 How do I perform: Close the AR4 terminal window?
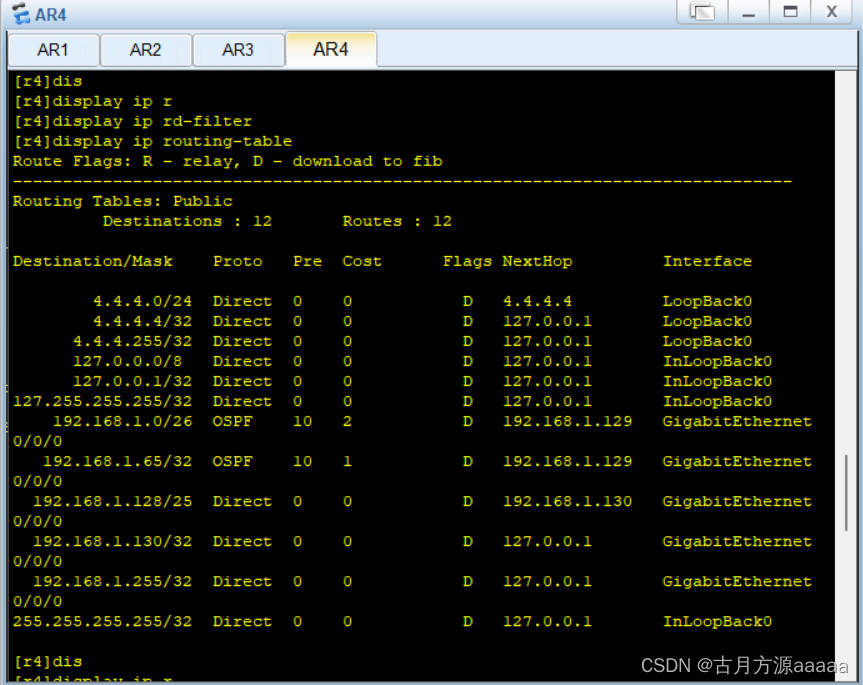(832, 12)
